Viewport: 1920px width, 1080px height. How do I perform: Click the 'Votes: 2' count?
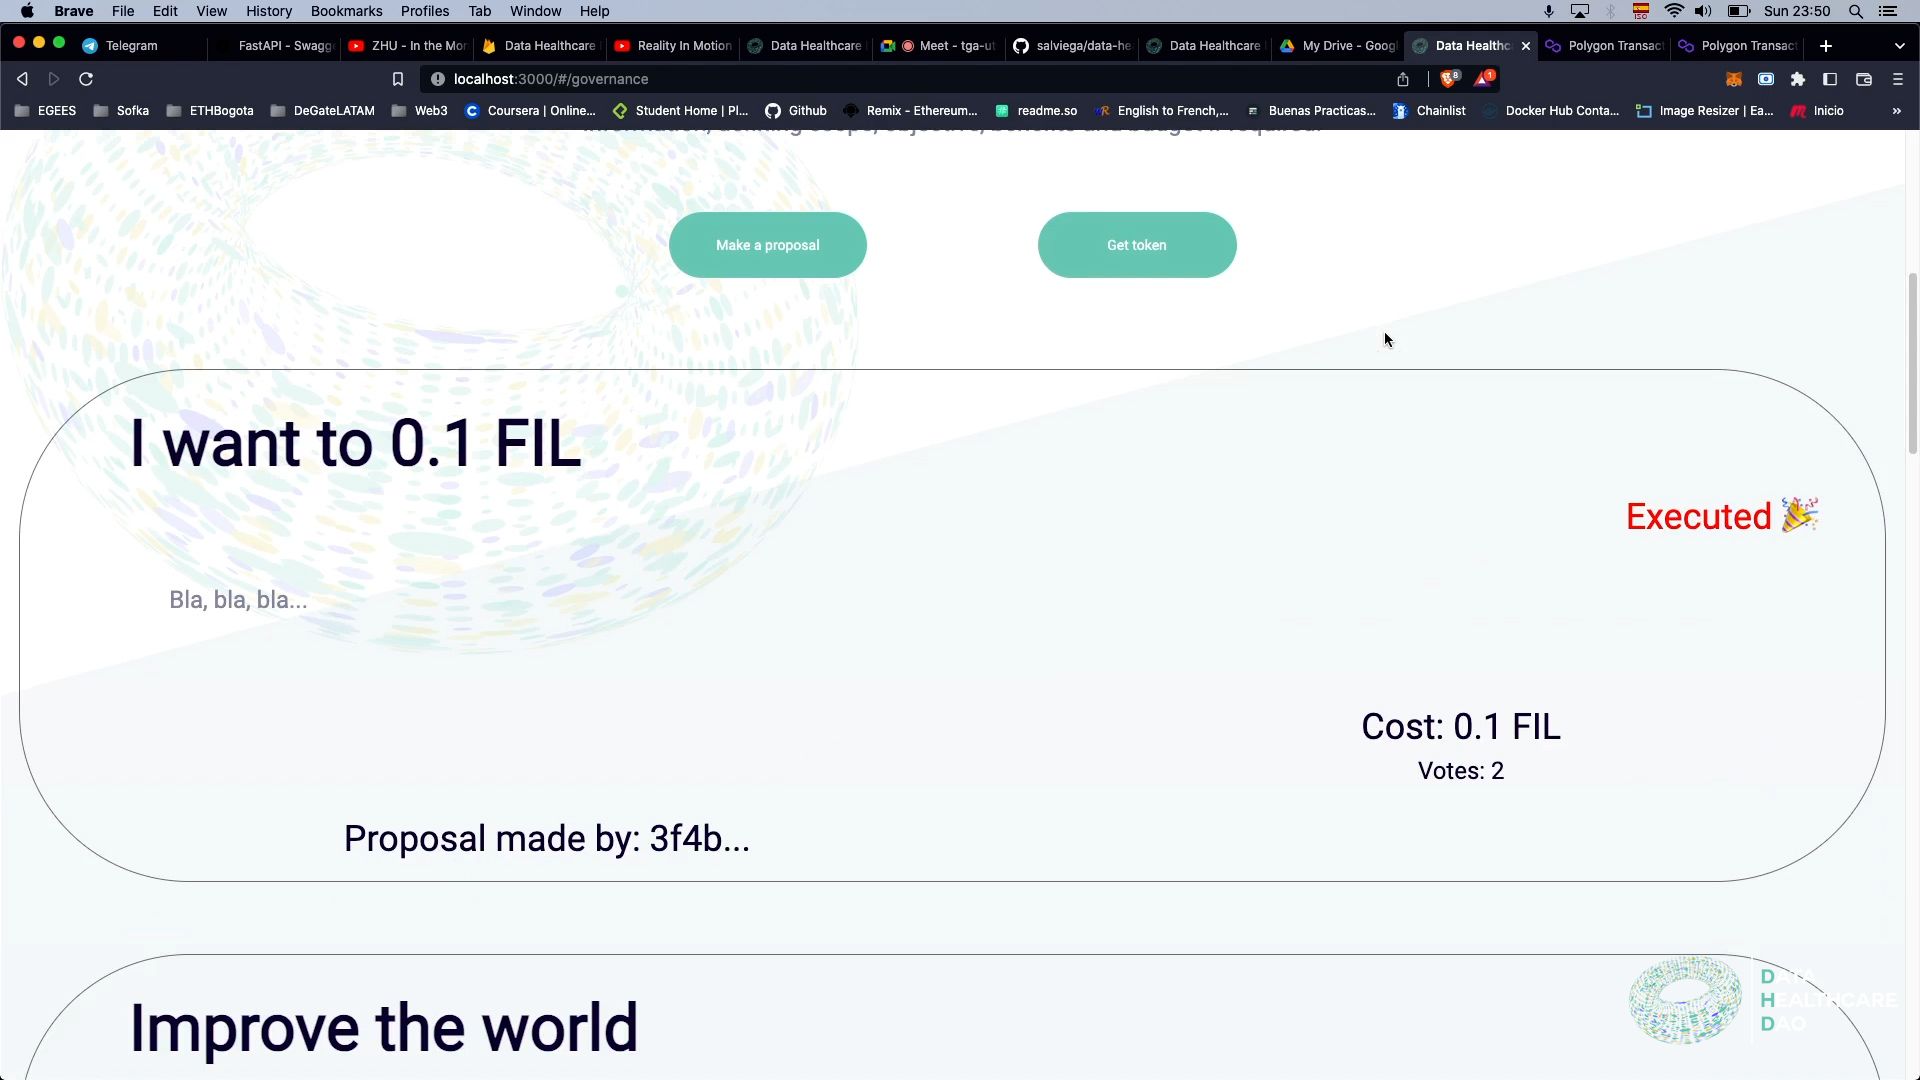click(x=1461, y=771)
